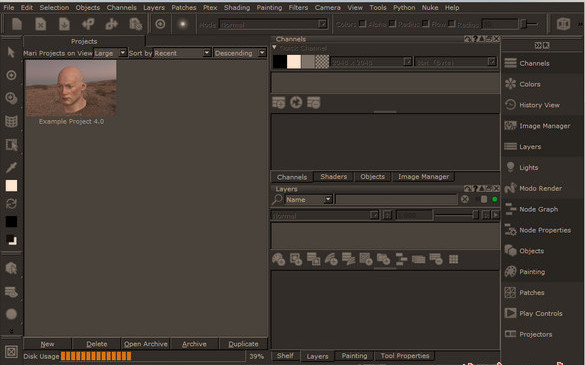The height and width of the screenshot is (365, 585).
Task: Expand the toolbox overflow chevron
Action: point(11,331)
